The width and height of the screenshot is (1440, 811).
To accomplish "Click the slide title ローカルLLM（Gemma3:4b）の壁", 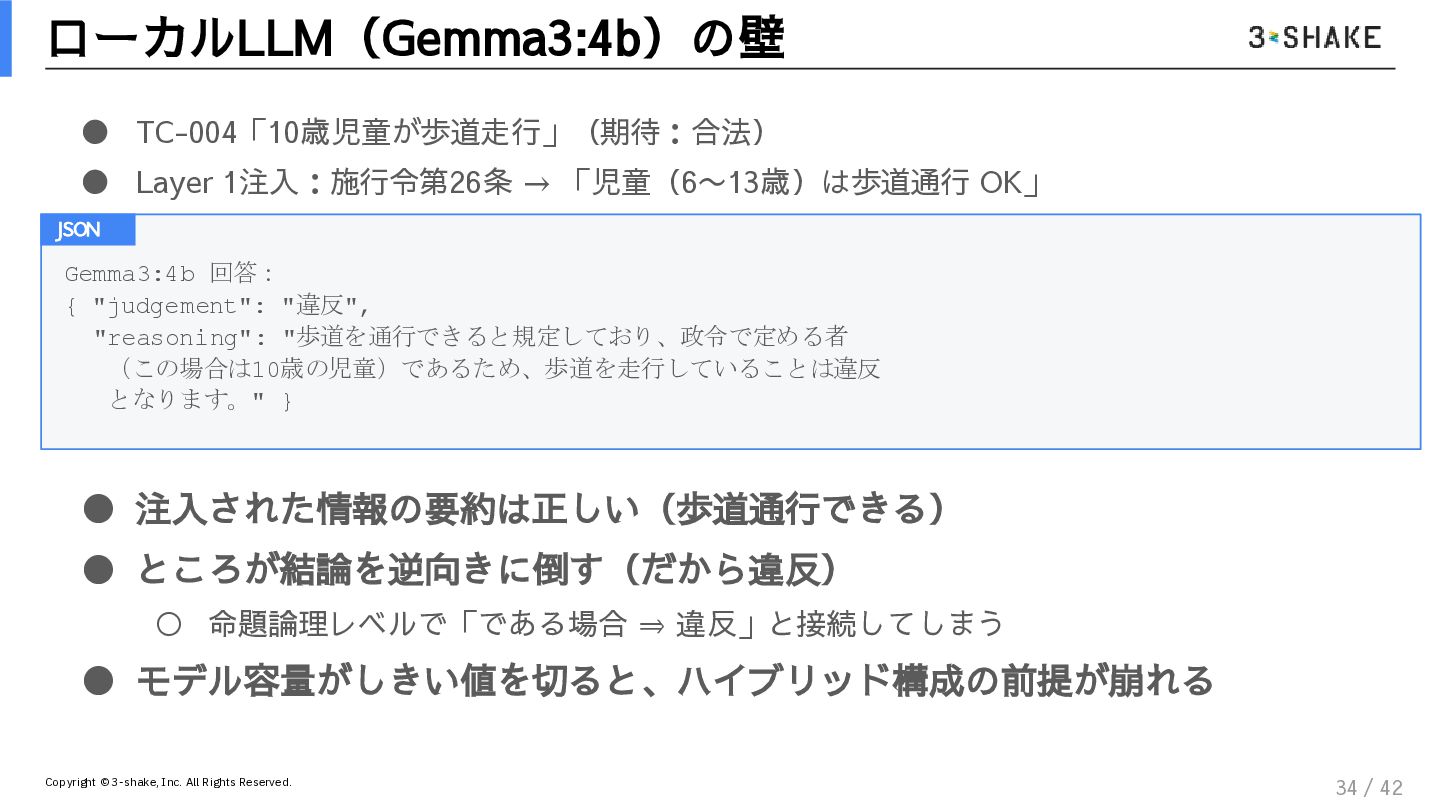I will click(x=415, y=40).
